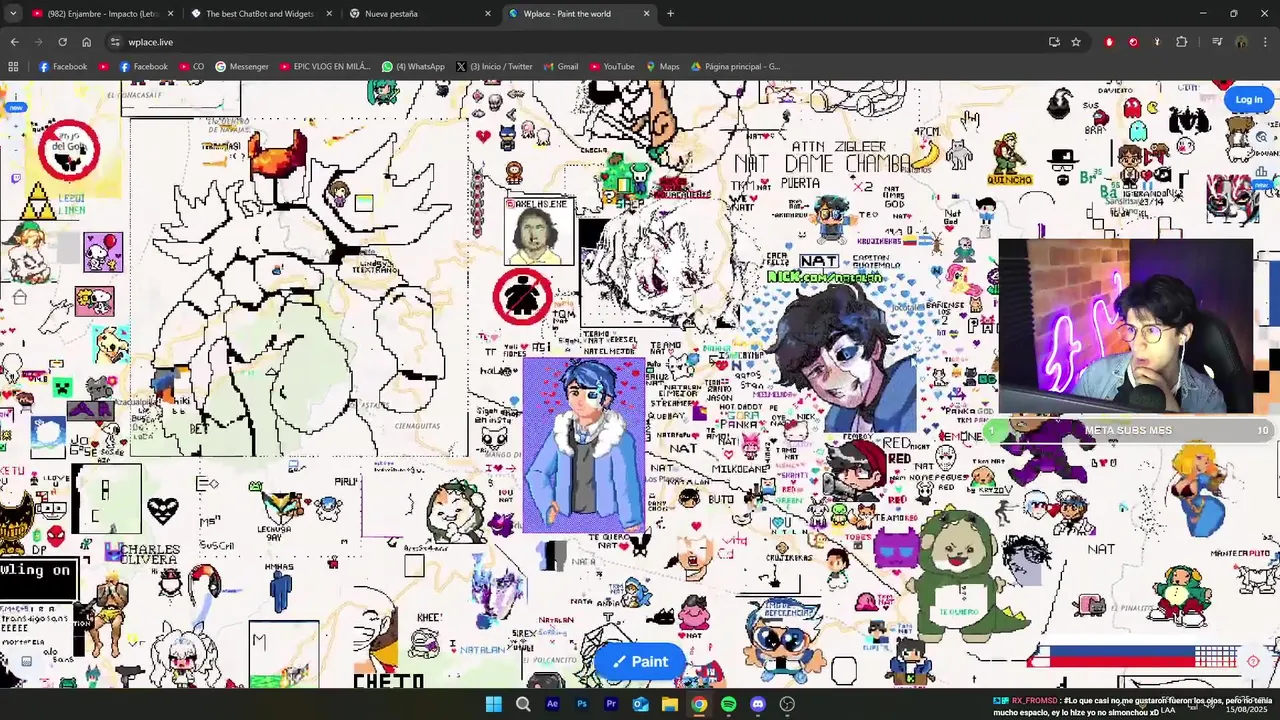Screen dimensions: 1280x720
Task: Open the WhatsApp bookmark
Action: point(413,67)
